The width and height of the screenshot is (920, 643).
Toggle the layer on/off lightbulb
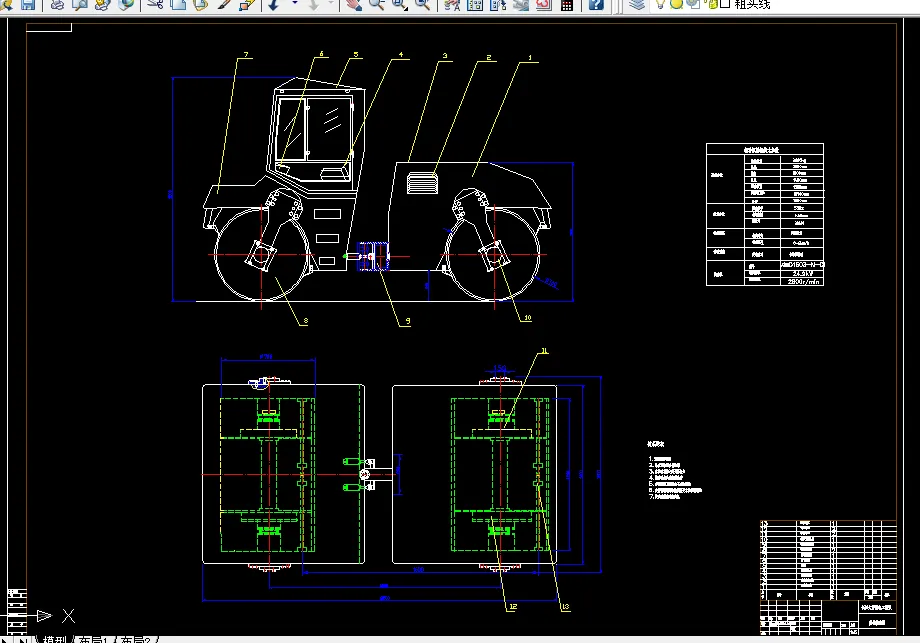click(661, 4)
